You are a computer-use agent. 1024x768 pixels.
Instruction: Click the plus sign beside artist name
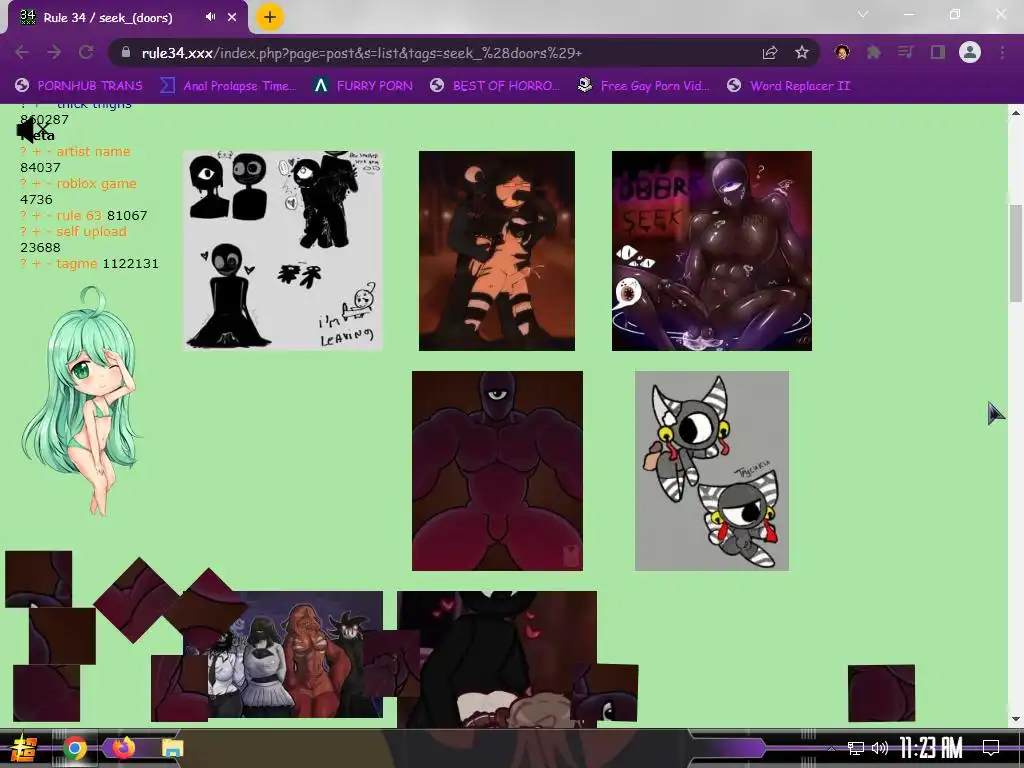[x=37, y=152]
